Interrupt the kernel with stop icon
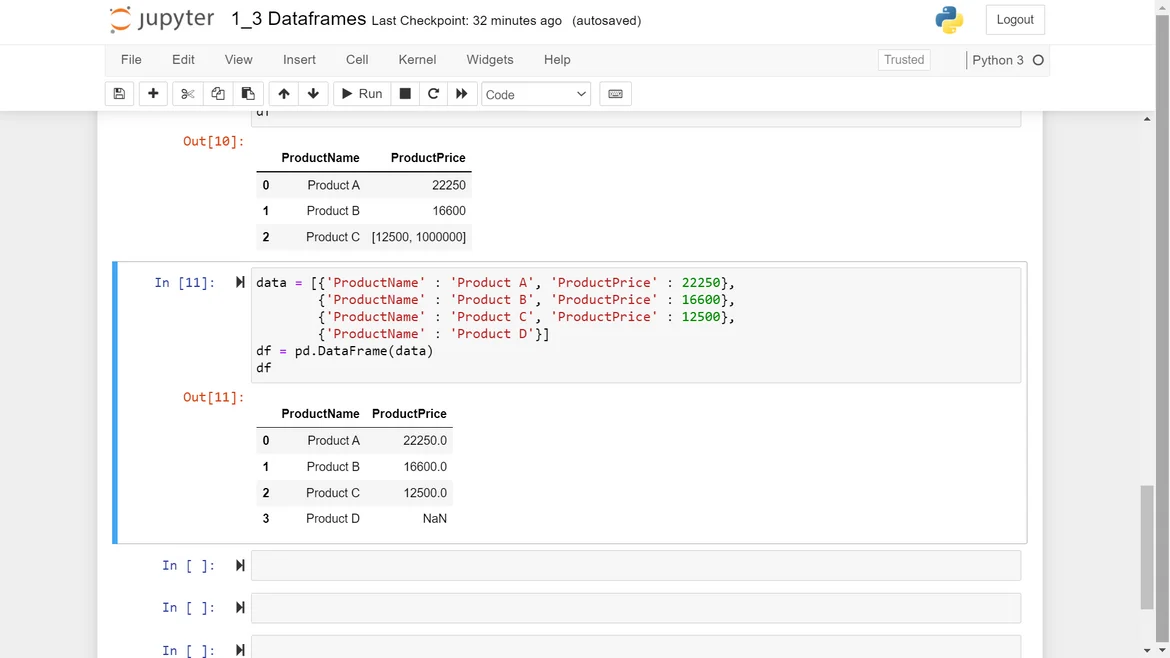This screenshot has height=658, width=1170. 405,94
